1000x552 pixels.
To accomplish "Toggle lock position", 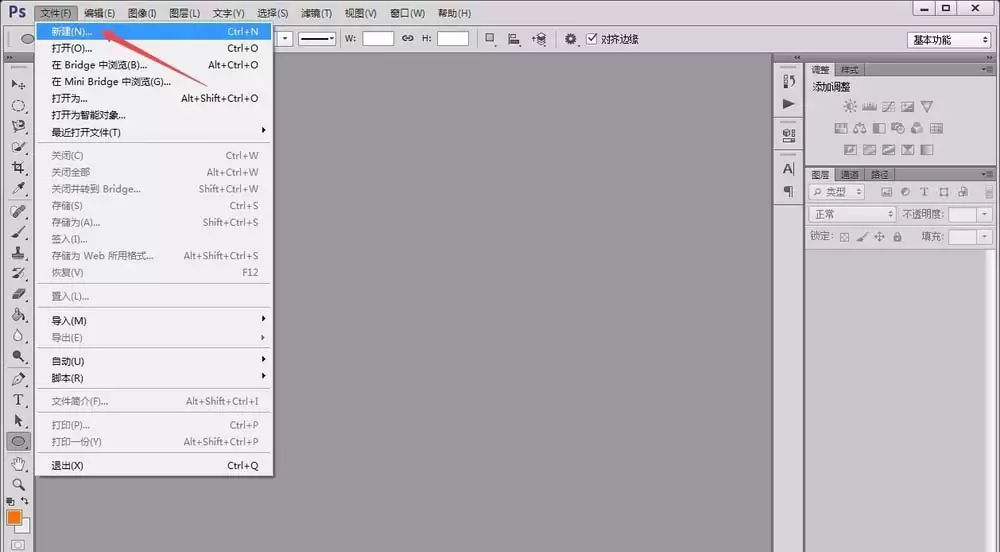I will (879, 237).
